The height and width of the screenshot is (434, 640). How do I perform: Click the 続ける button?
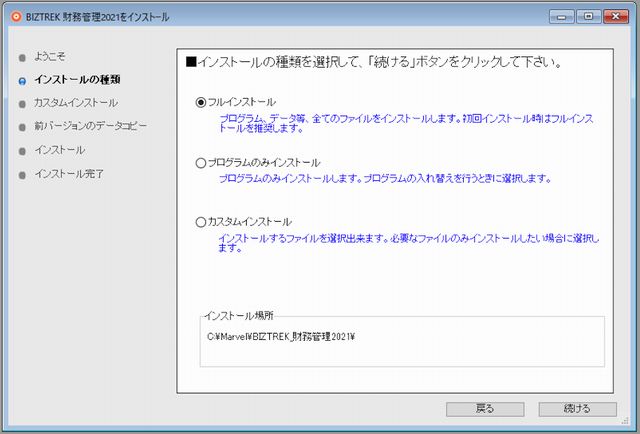(577, 409)
